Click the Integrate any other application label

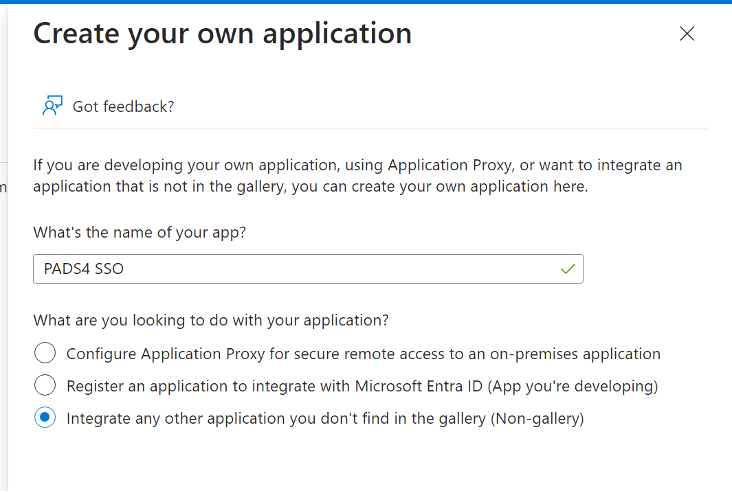(x=325, y=418)
